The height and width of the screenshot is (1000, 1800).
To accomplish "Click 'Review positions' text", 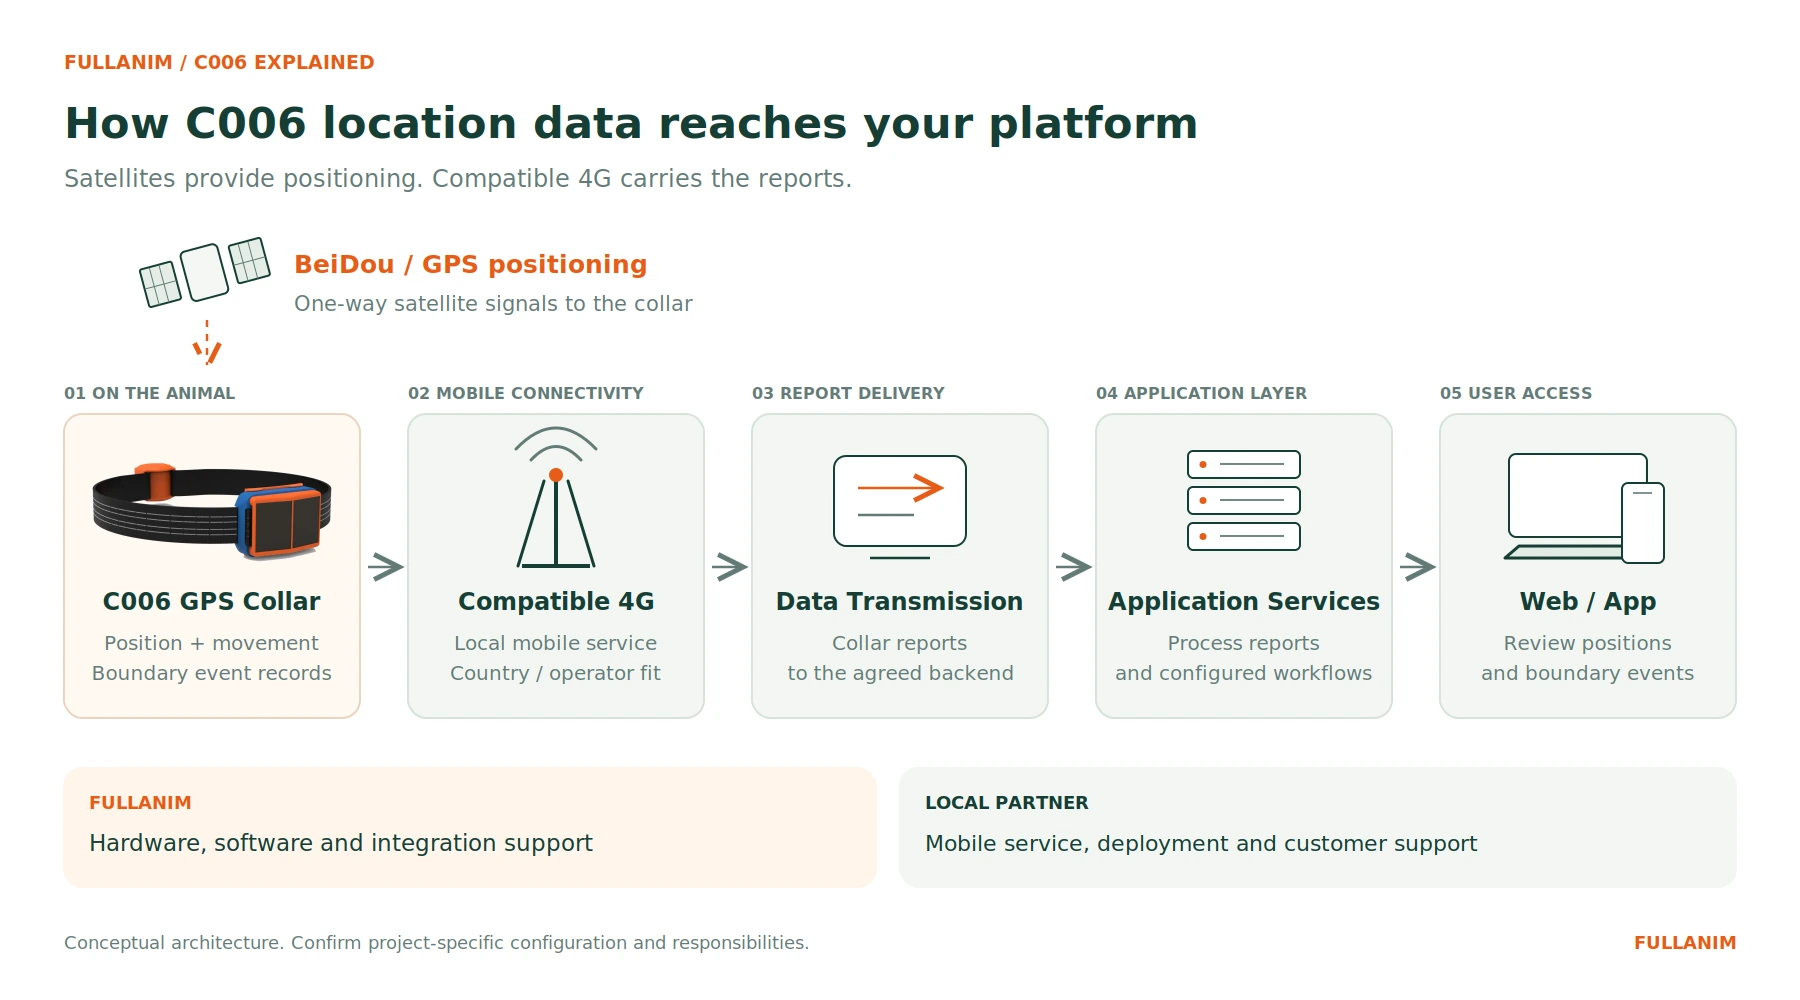I will [x=1588, y=643].
